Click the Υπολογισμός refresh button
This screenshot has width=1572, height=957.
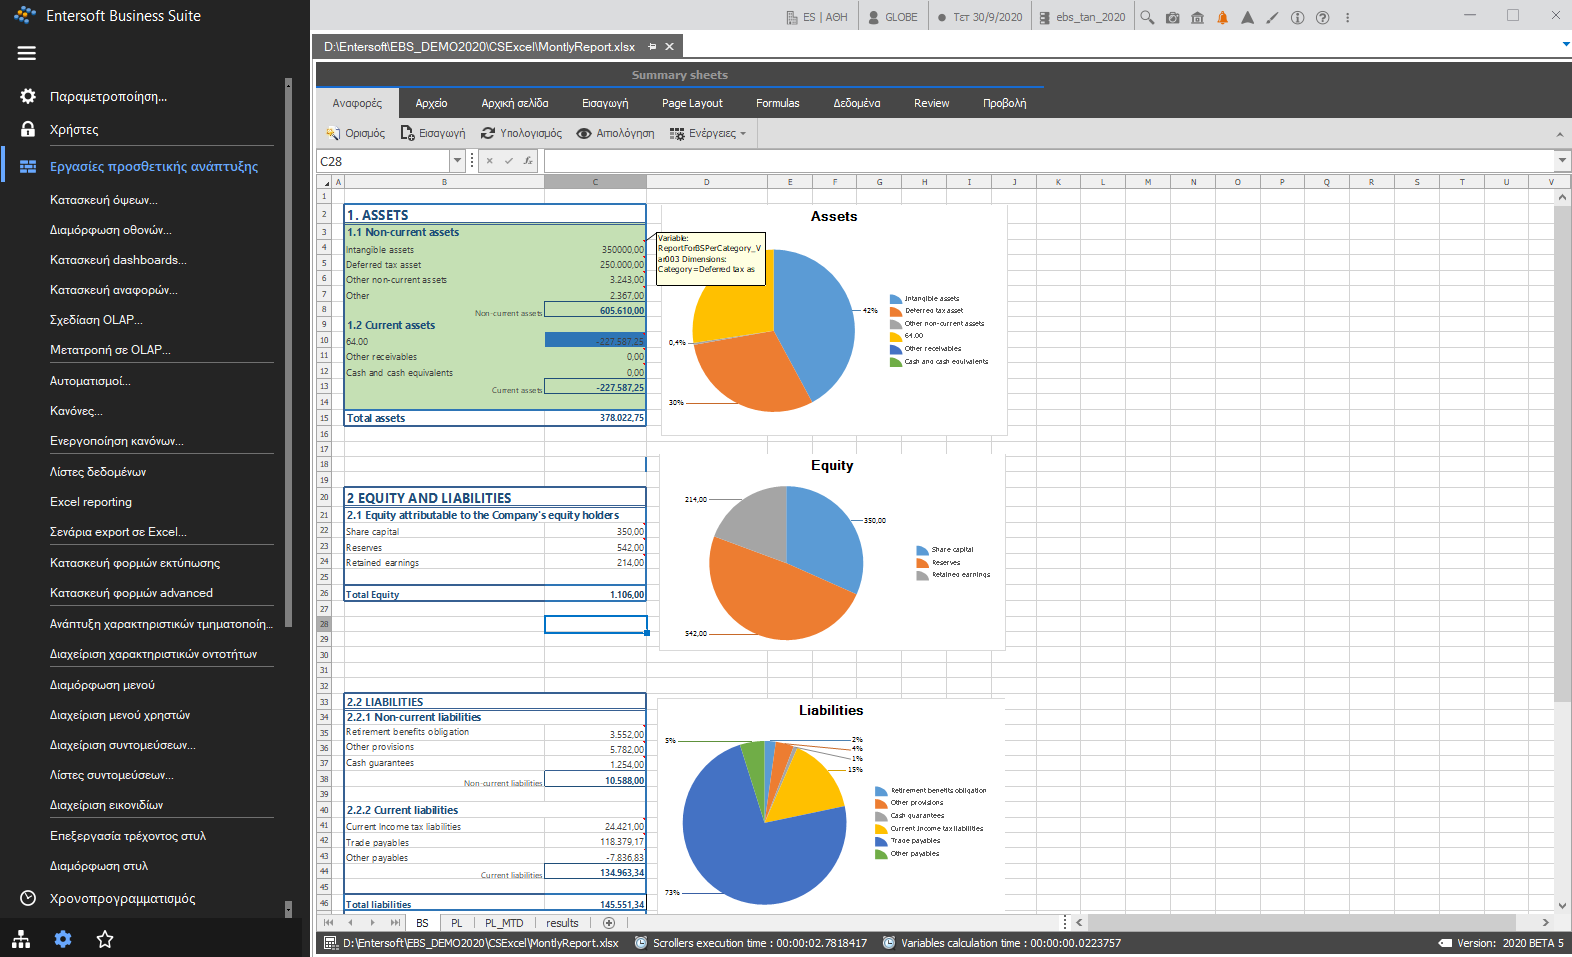(x=521, y=133)
